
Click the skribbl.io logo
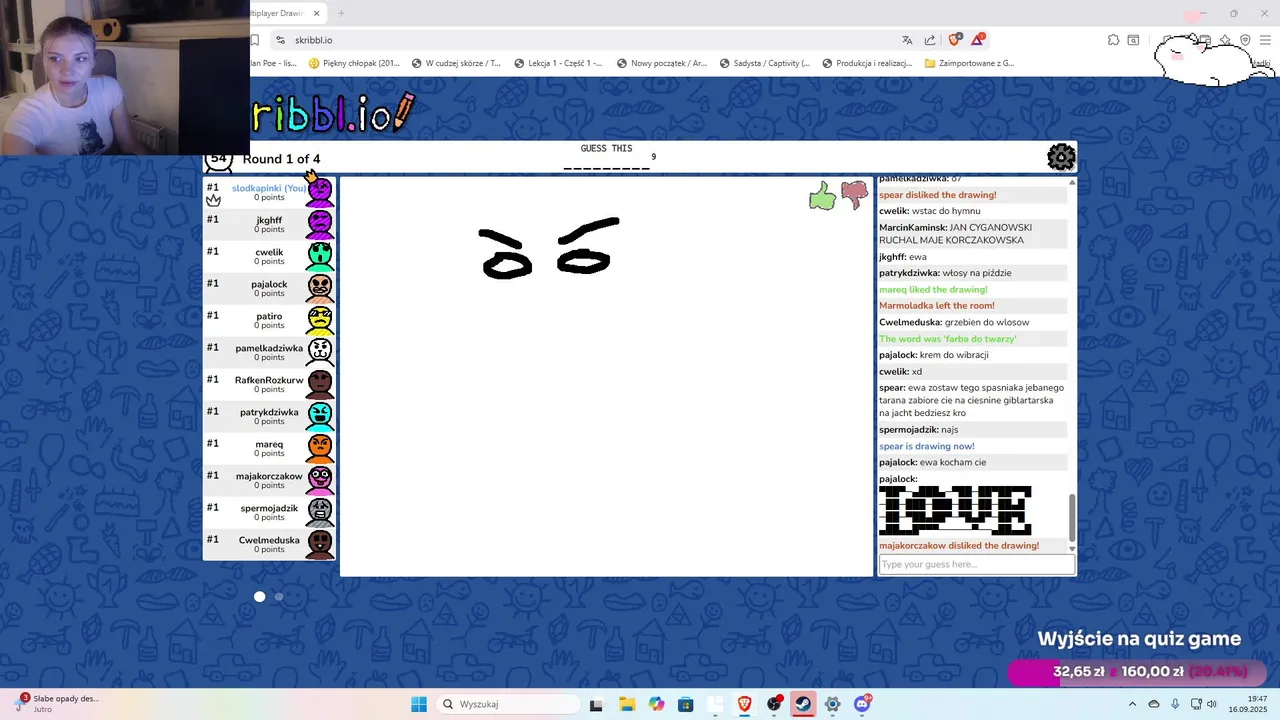click(332, 115)
